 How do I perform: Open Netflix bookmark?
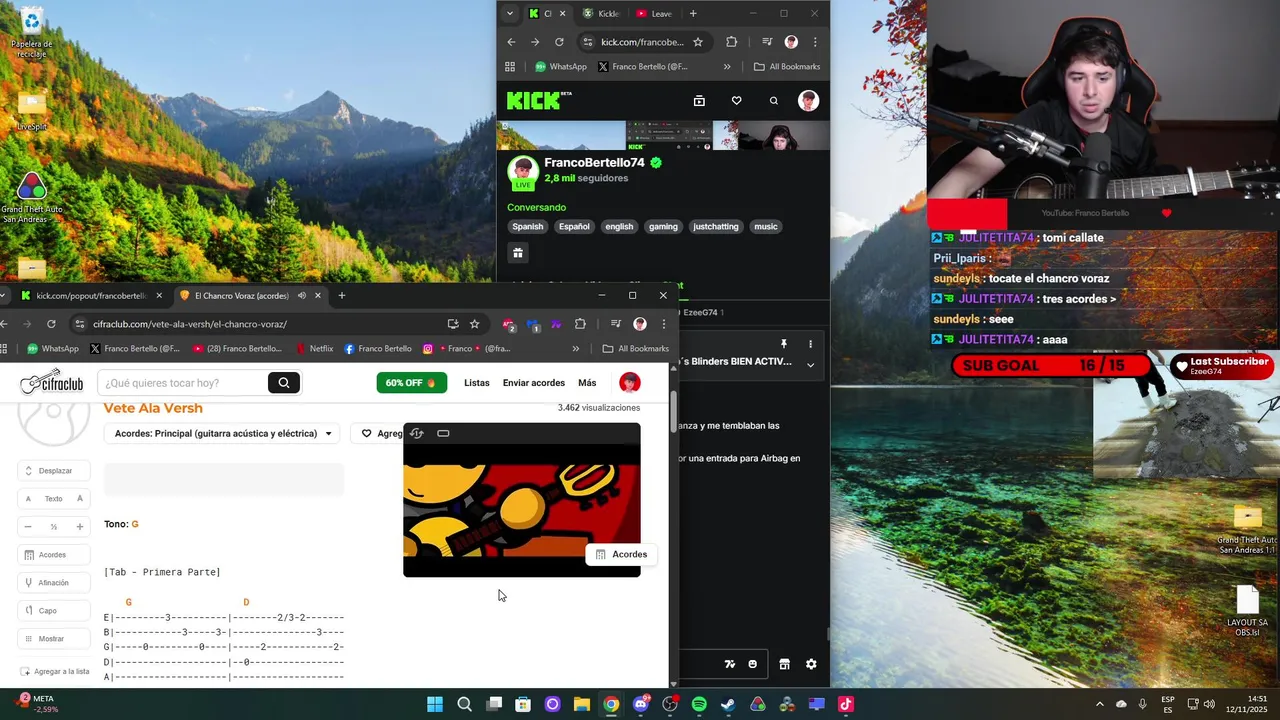[x=314, y=349]
